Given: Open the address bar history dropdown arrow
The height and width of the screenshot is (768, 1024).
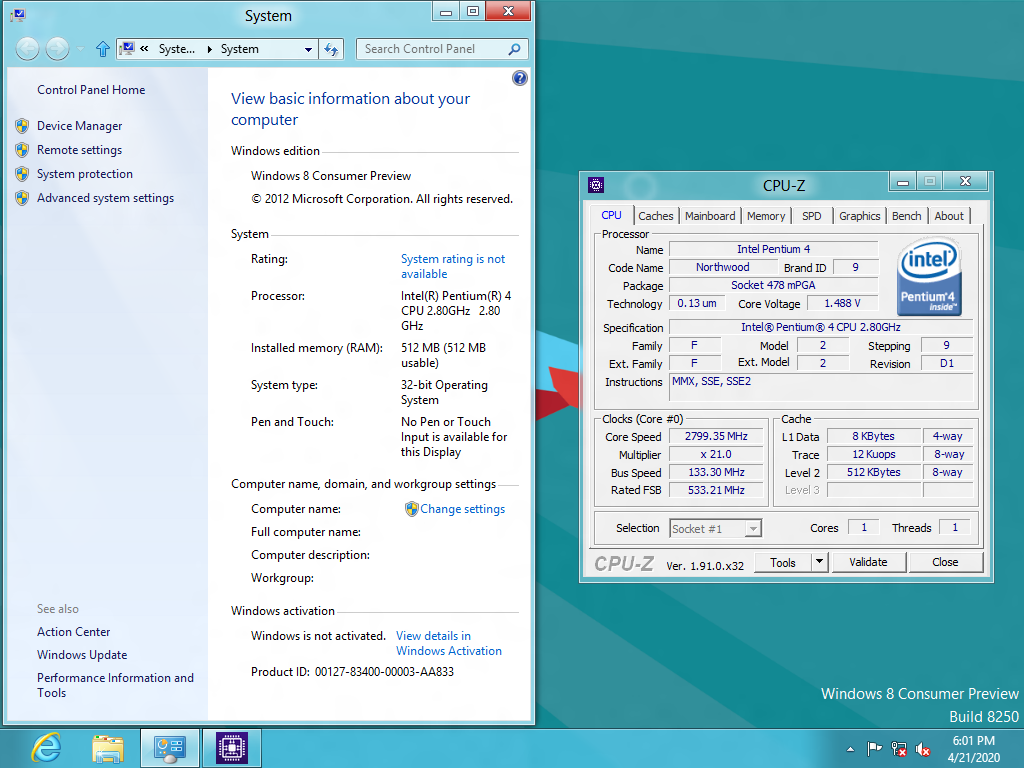Looking at the screenshot, I should [x=308, y=49].
